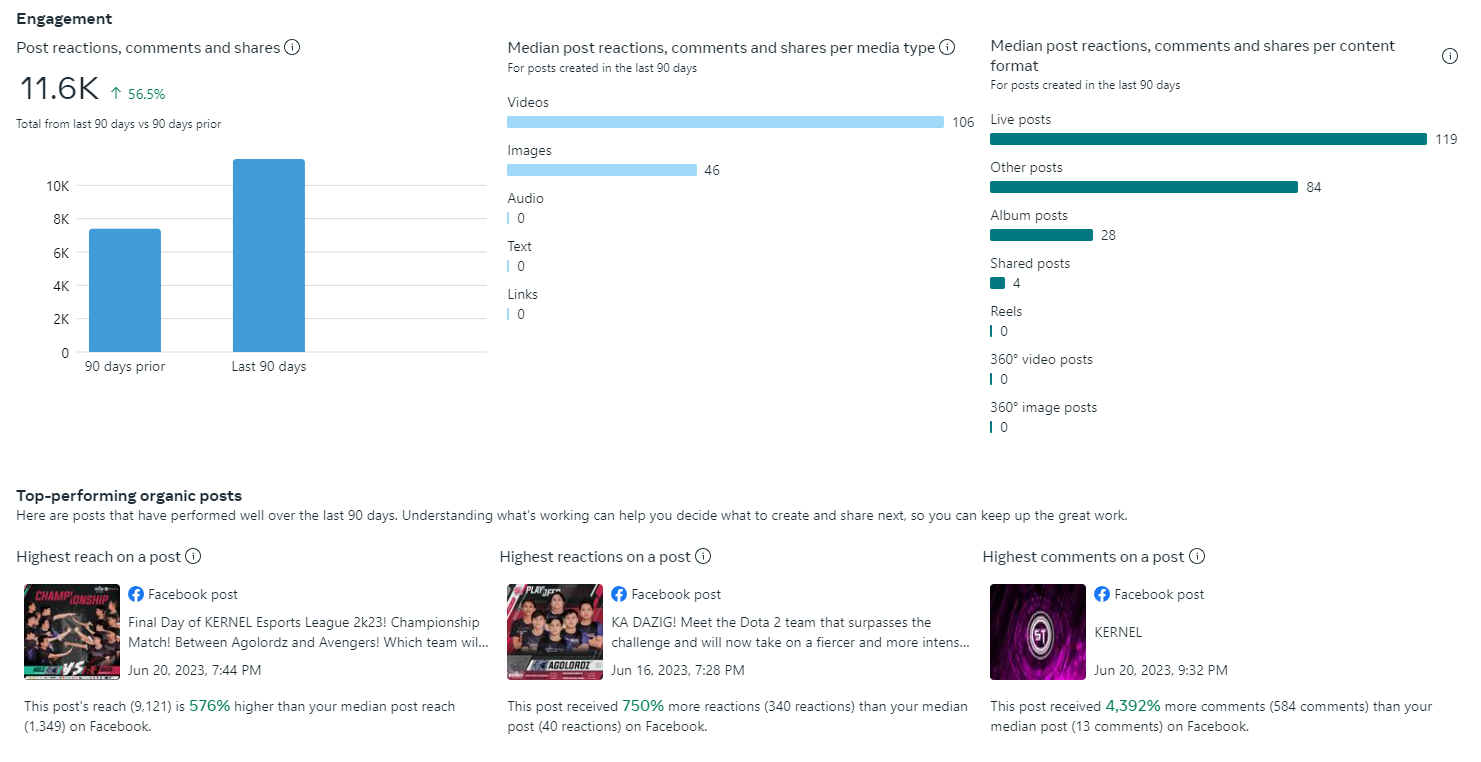Open the Championship match post thumbnail
1481x762 pixels.
(72, 632)
